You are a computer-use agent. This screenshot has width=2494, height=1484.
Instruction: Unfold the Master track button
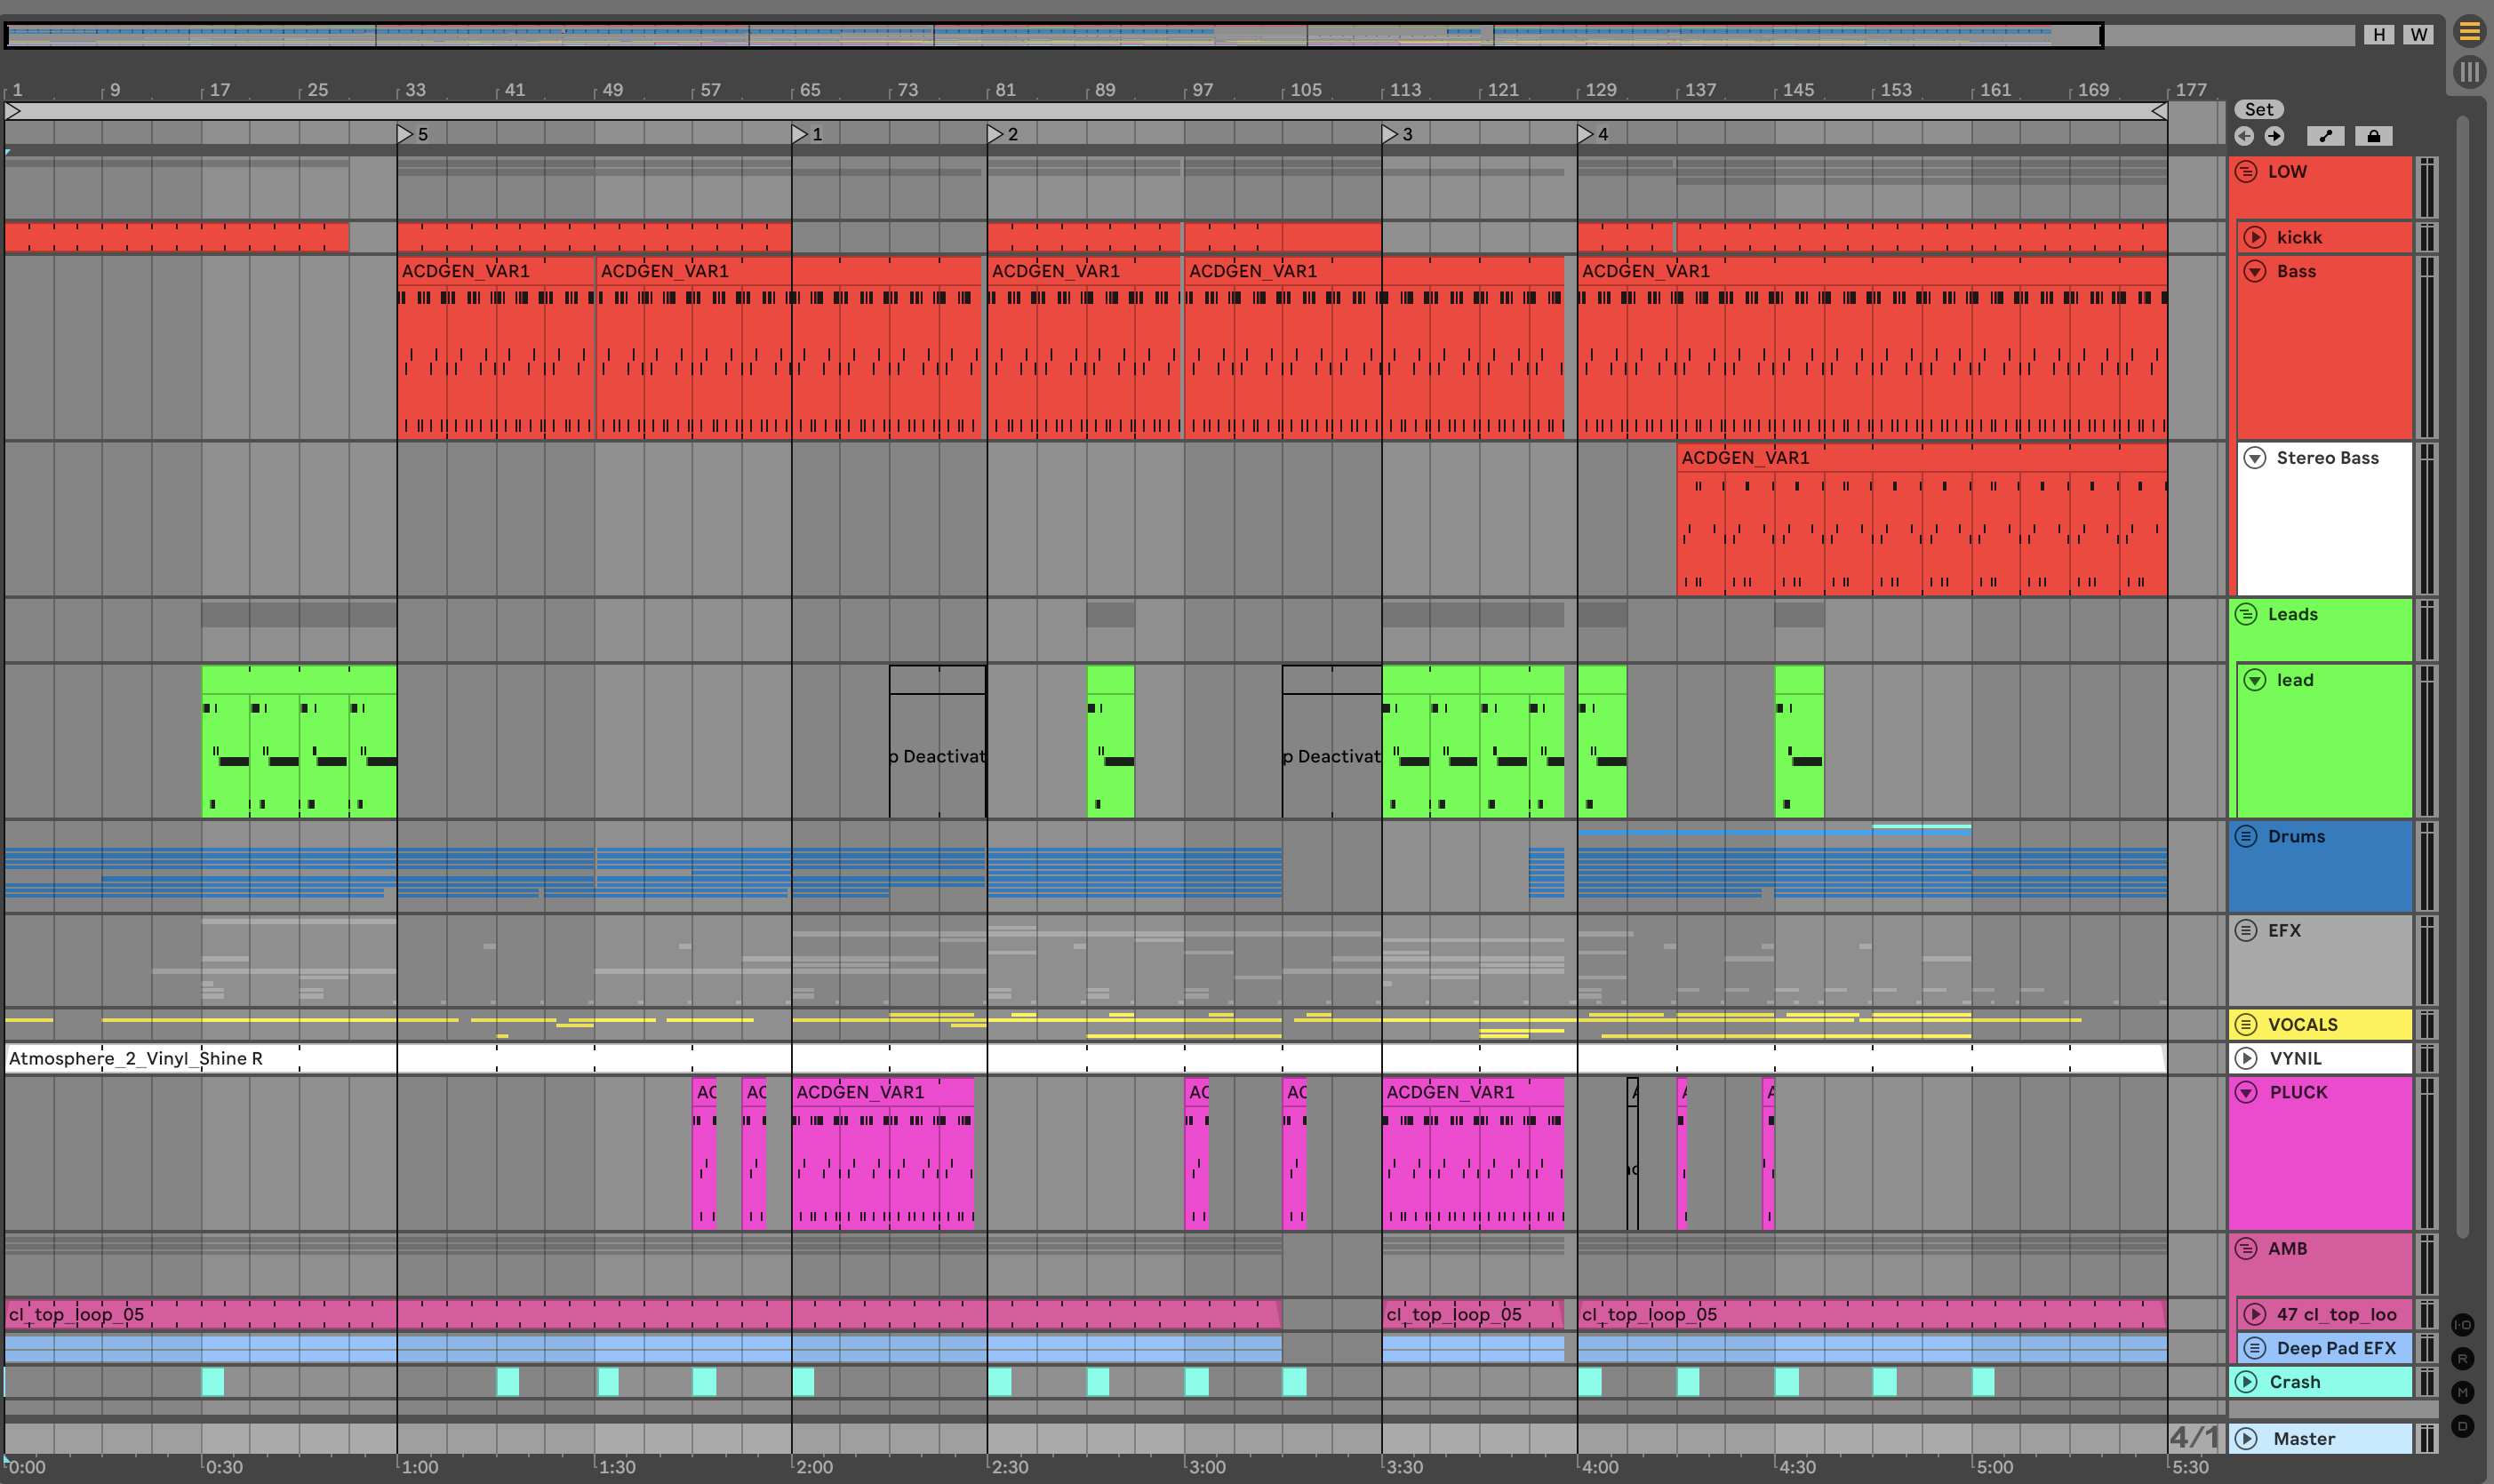(2246, 1439)
